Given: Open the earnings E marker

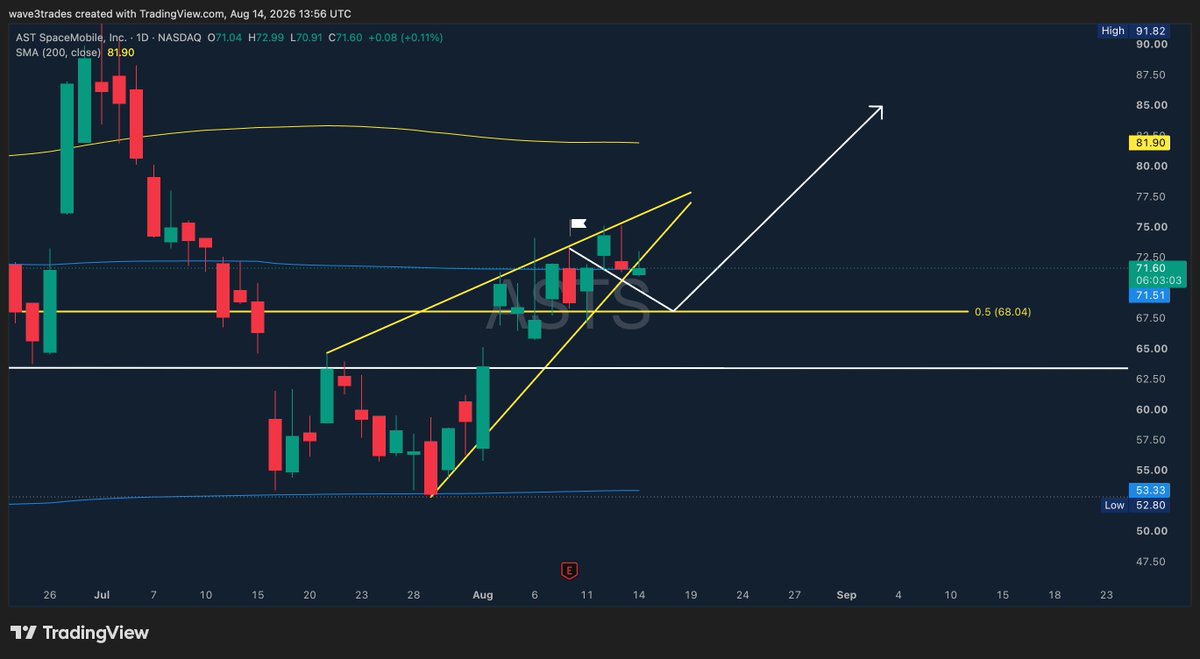Looking at the screenshot, I should point(569,571).
